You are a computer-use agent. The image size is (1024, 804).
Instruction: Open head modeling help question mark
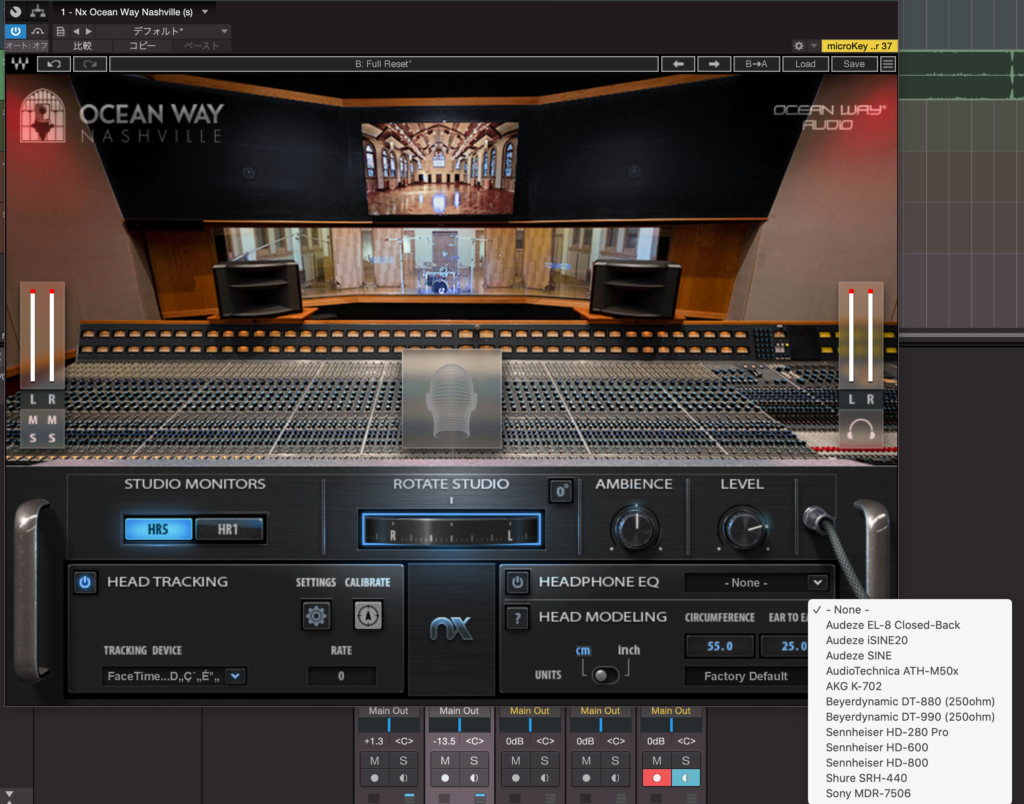pos(517,617)
